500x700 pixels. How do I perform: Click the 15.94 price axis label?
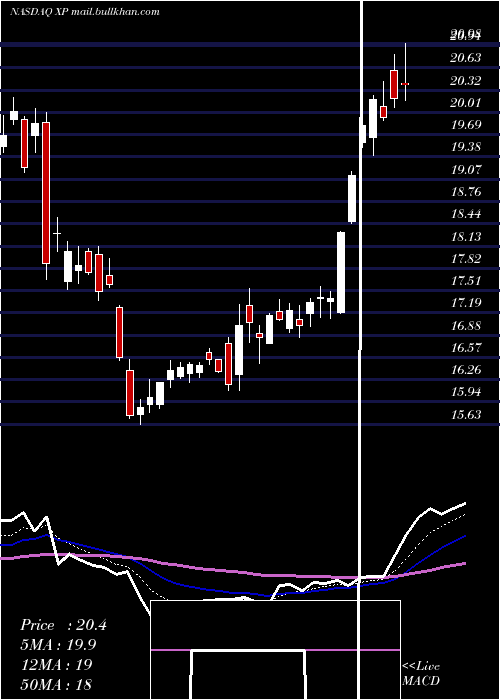466,392
